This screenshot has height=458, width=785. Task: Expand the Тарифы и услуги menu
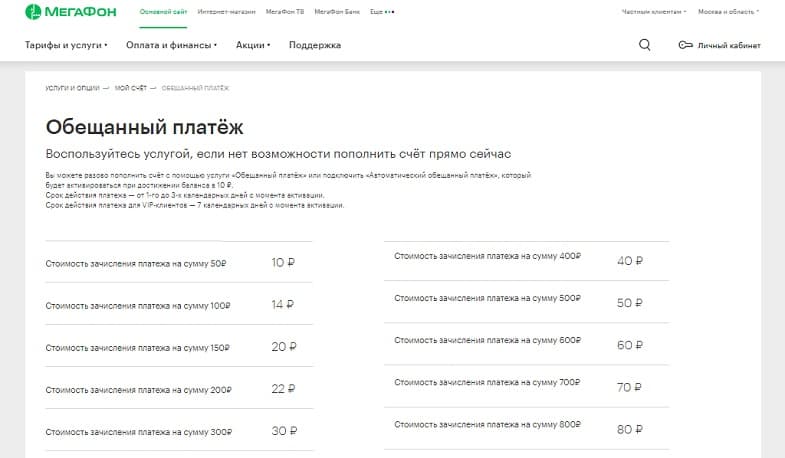click(x=66, y=45)
